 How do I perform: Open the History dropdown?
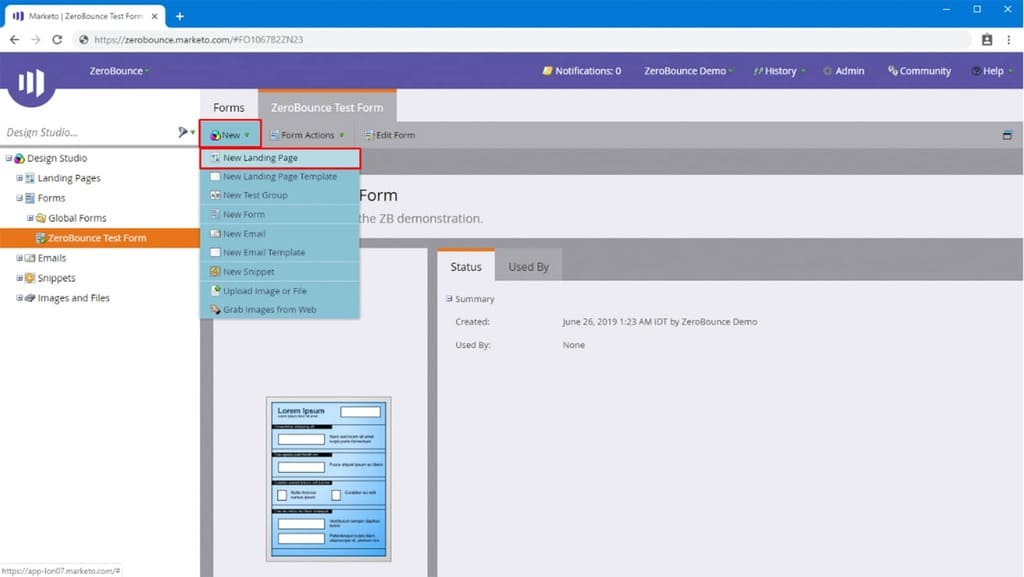[779, 70]
